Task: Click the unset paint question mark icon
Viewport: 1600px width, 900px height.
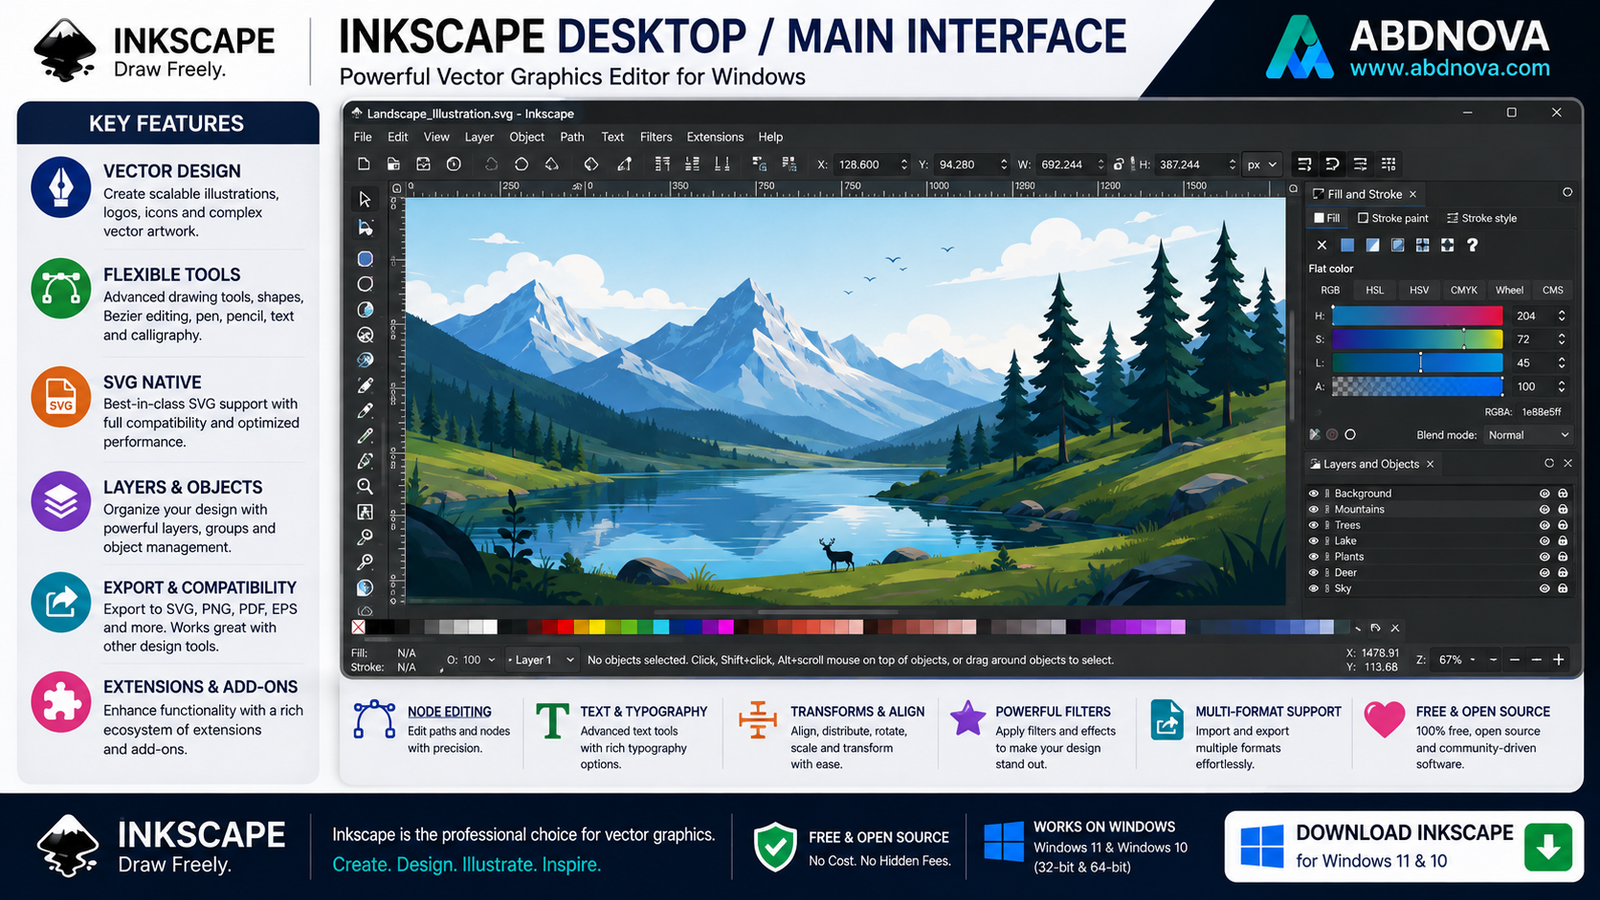Action: 1472,245
